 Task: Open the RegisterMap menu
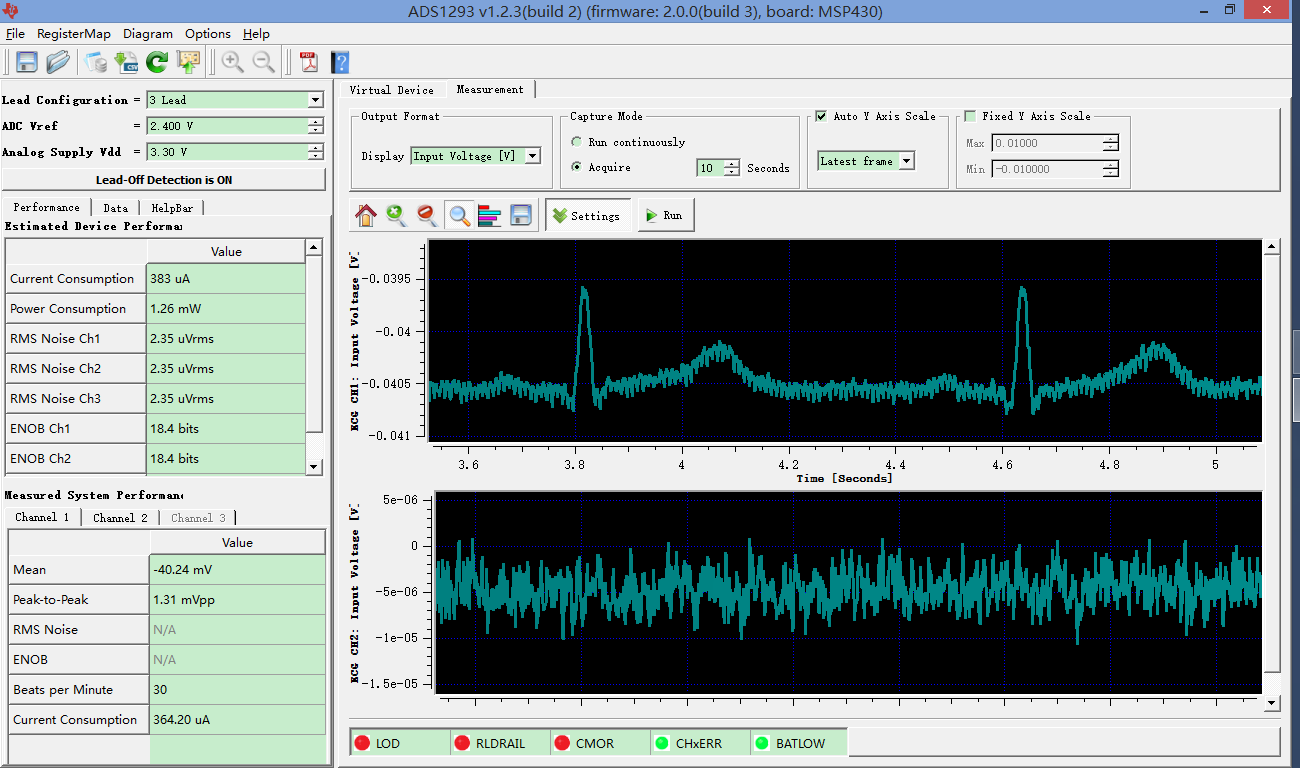pos(74,34)
